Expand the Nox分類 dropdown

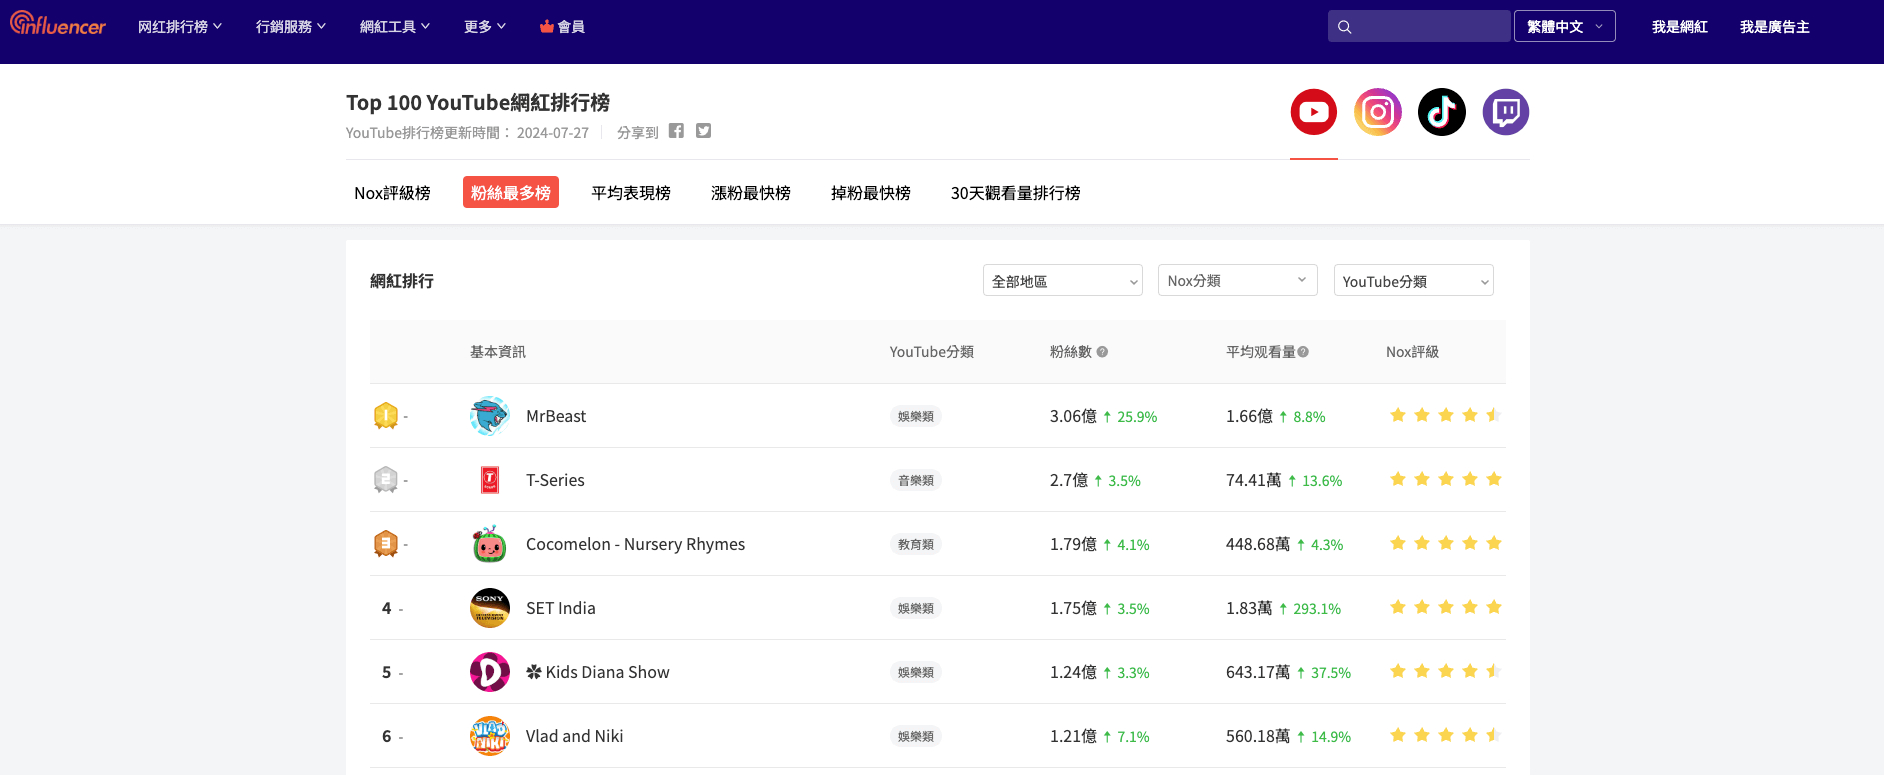point(1237,281)
